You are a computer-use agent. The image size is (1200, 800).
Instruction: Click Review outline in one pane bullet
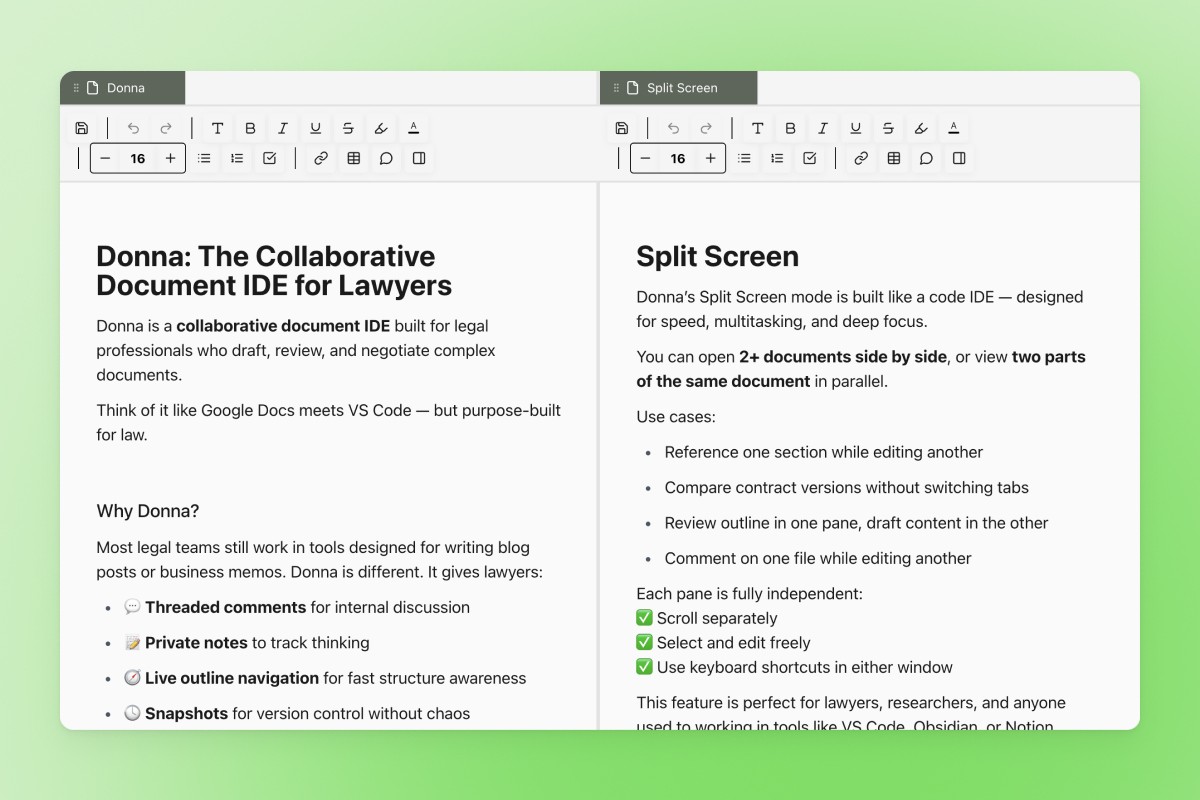point(857,523)
